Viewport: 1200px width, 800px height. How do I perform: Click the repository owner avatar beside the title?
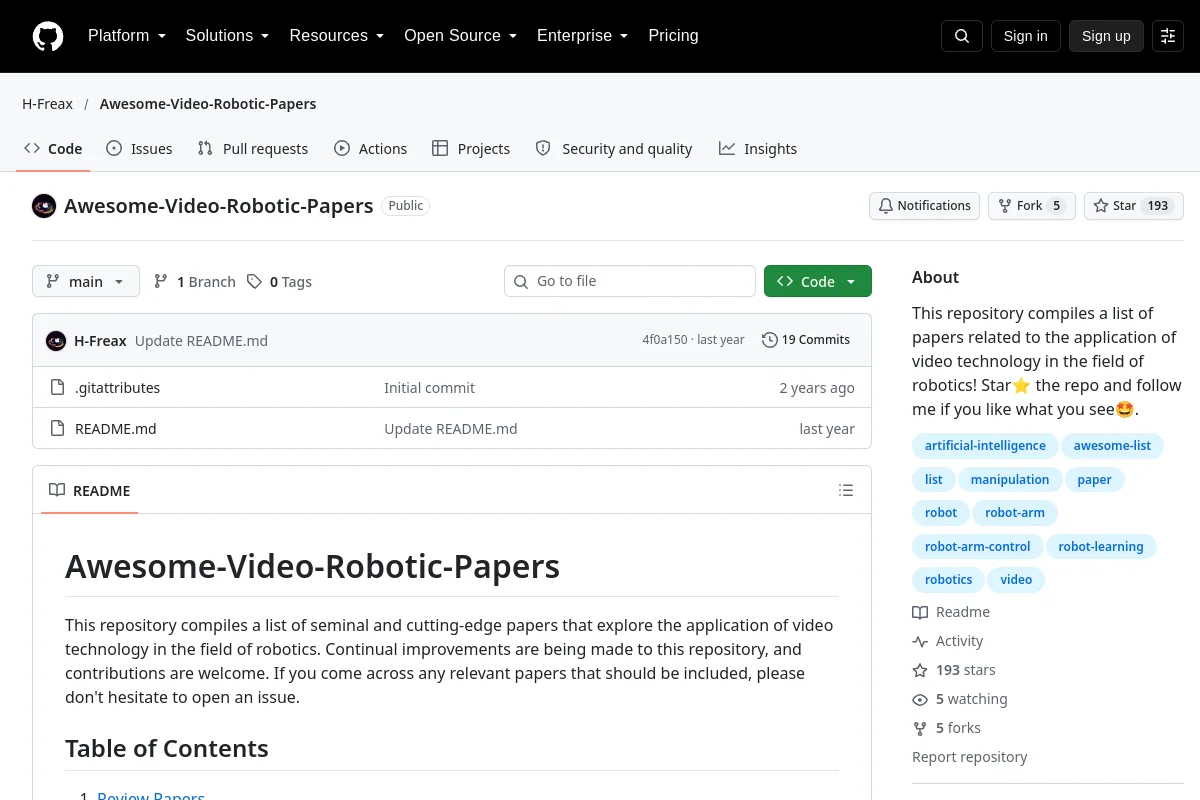tap(44, 206)
